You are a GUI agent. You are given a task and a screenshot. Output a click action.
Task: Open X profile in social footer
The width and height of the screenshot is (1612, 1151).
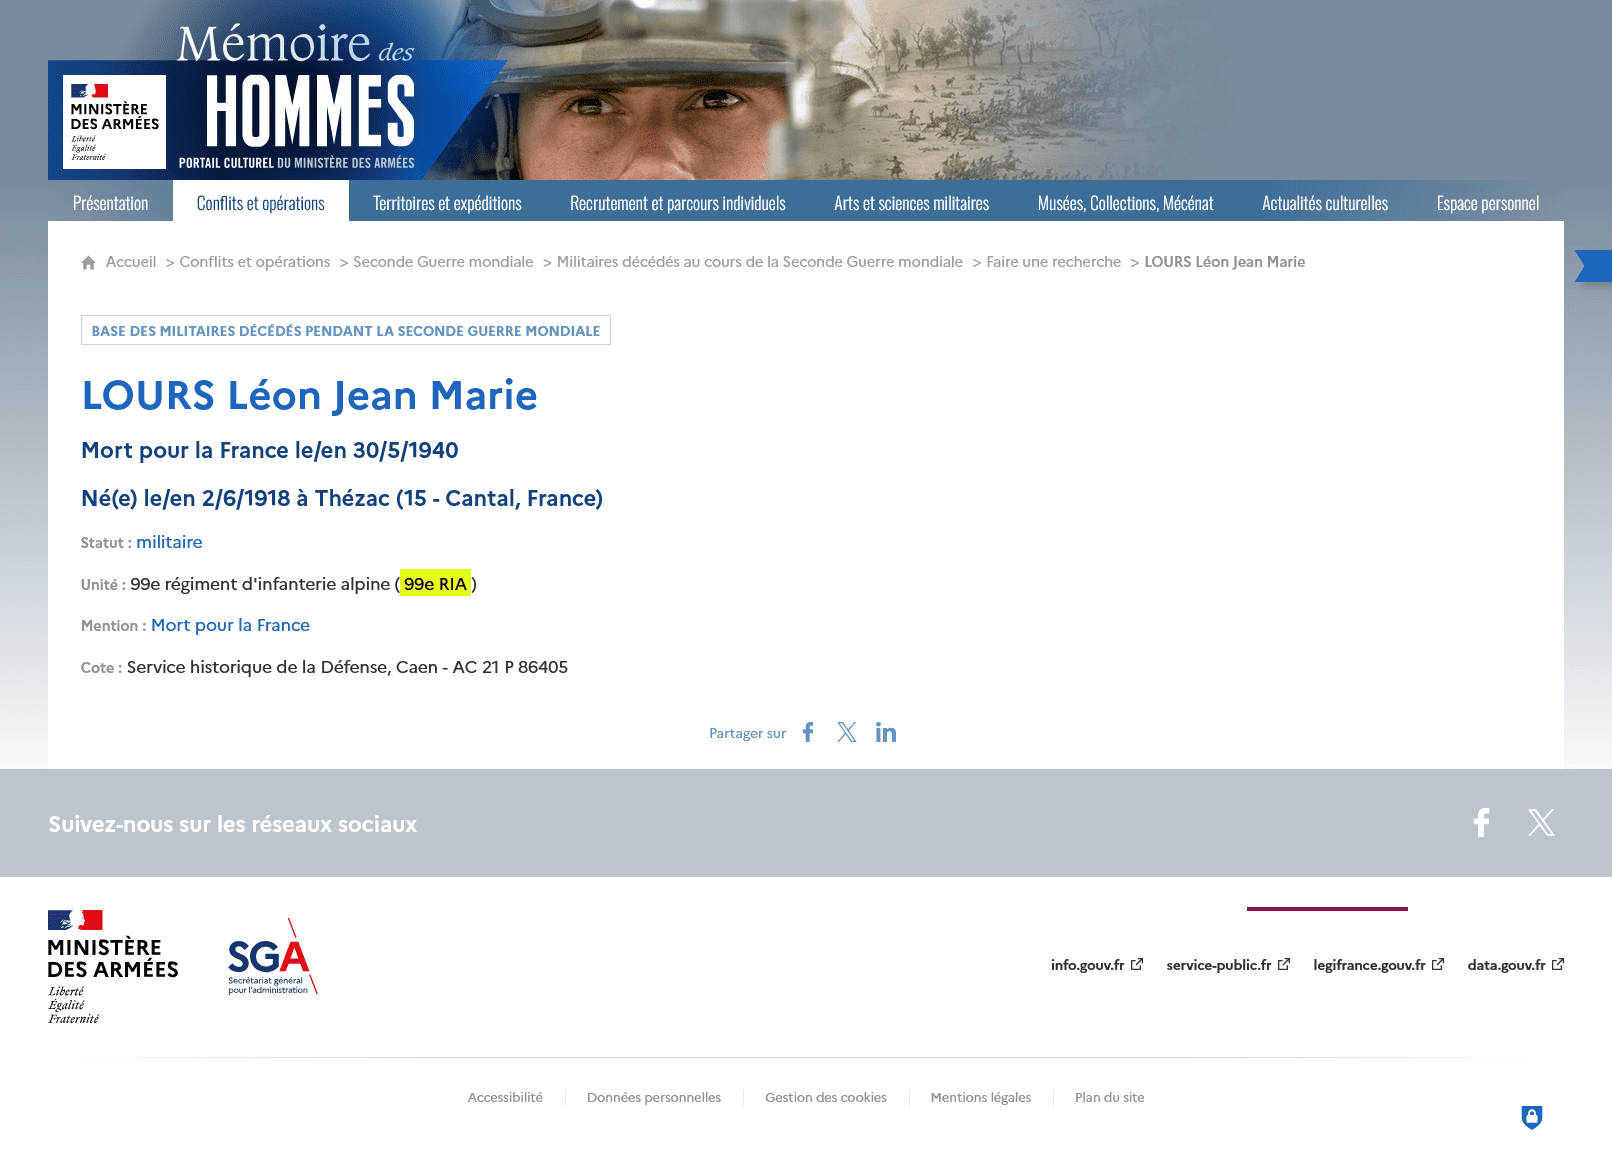pos(1541,823)
